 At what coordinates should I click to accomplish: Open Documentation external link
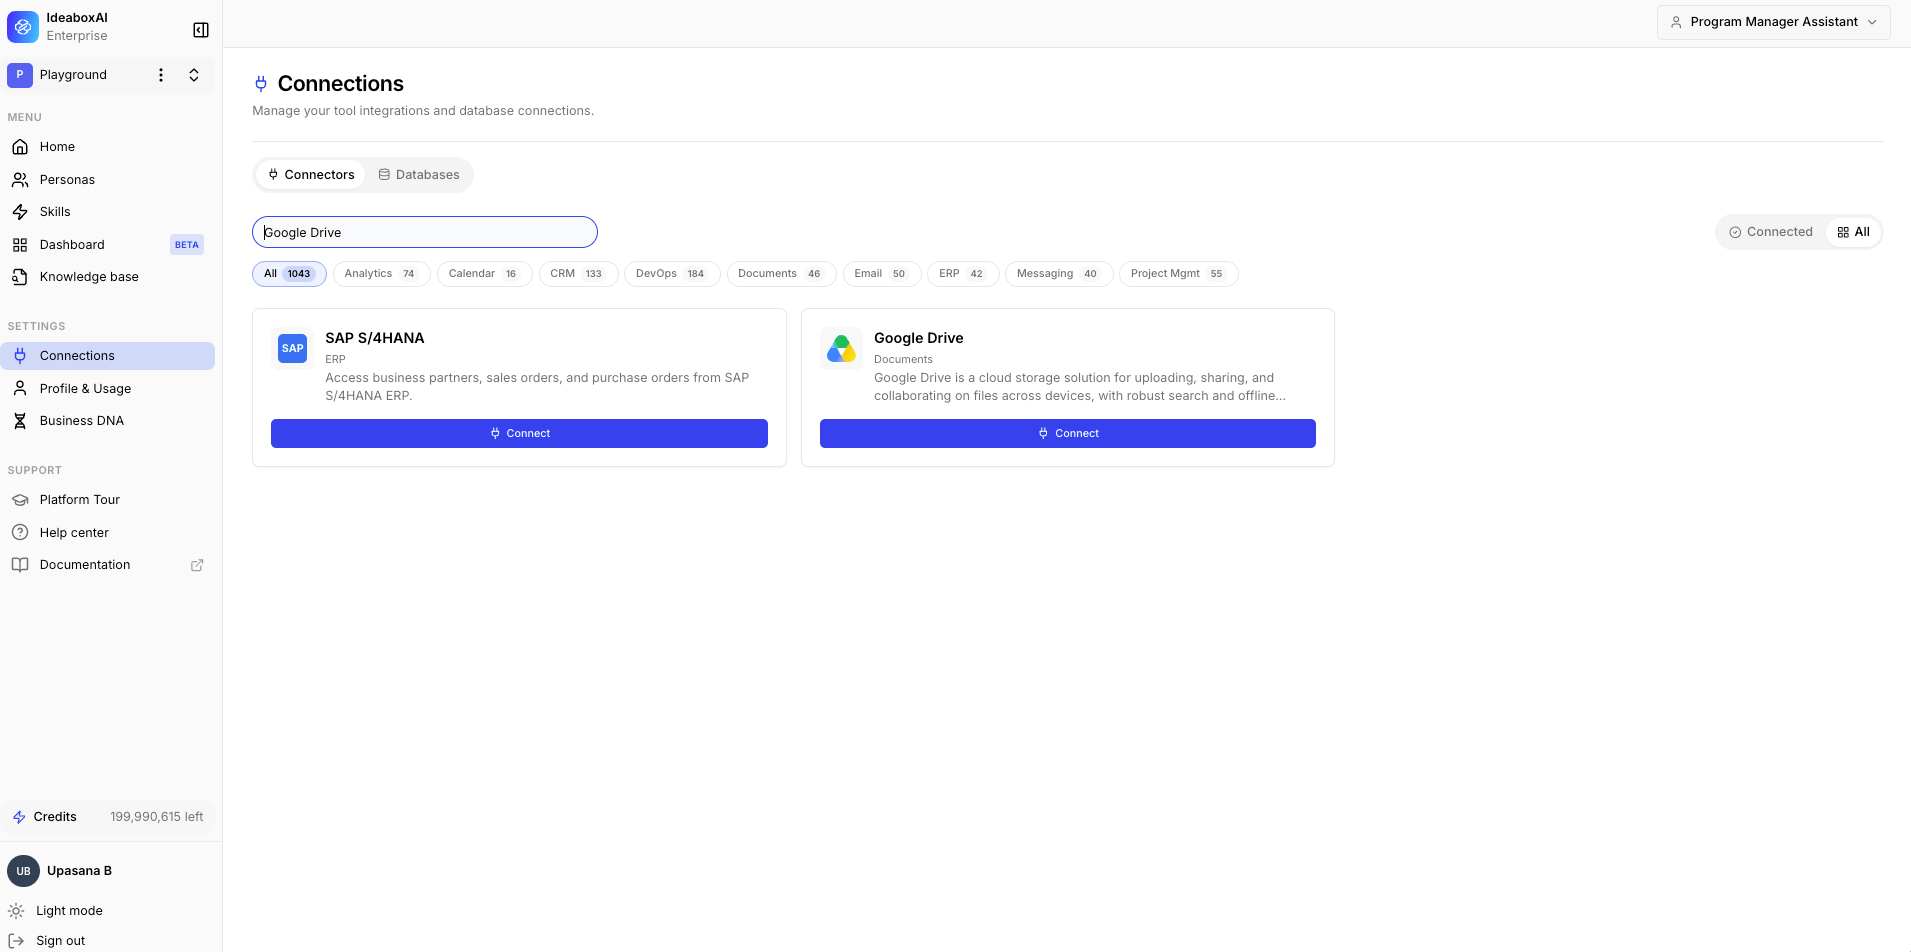108,565
